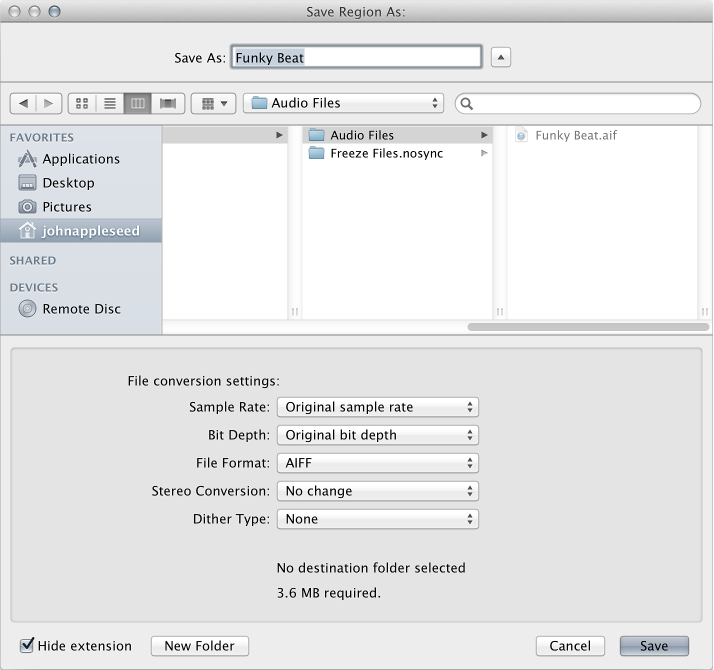714x670 pixels.
Task: Switch to icon view
Action: pos(82,103)
